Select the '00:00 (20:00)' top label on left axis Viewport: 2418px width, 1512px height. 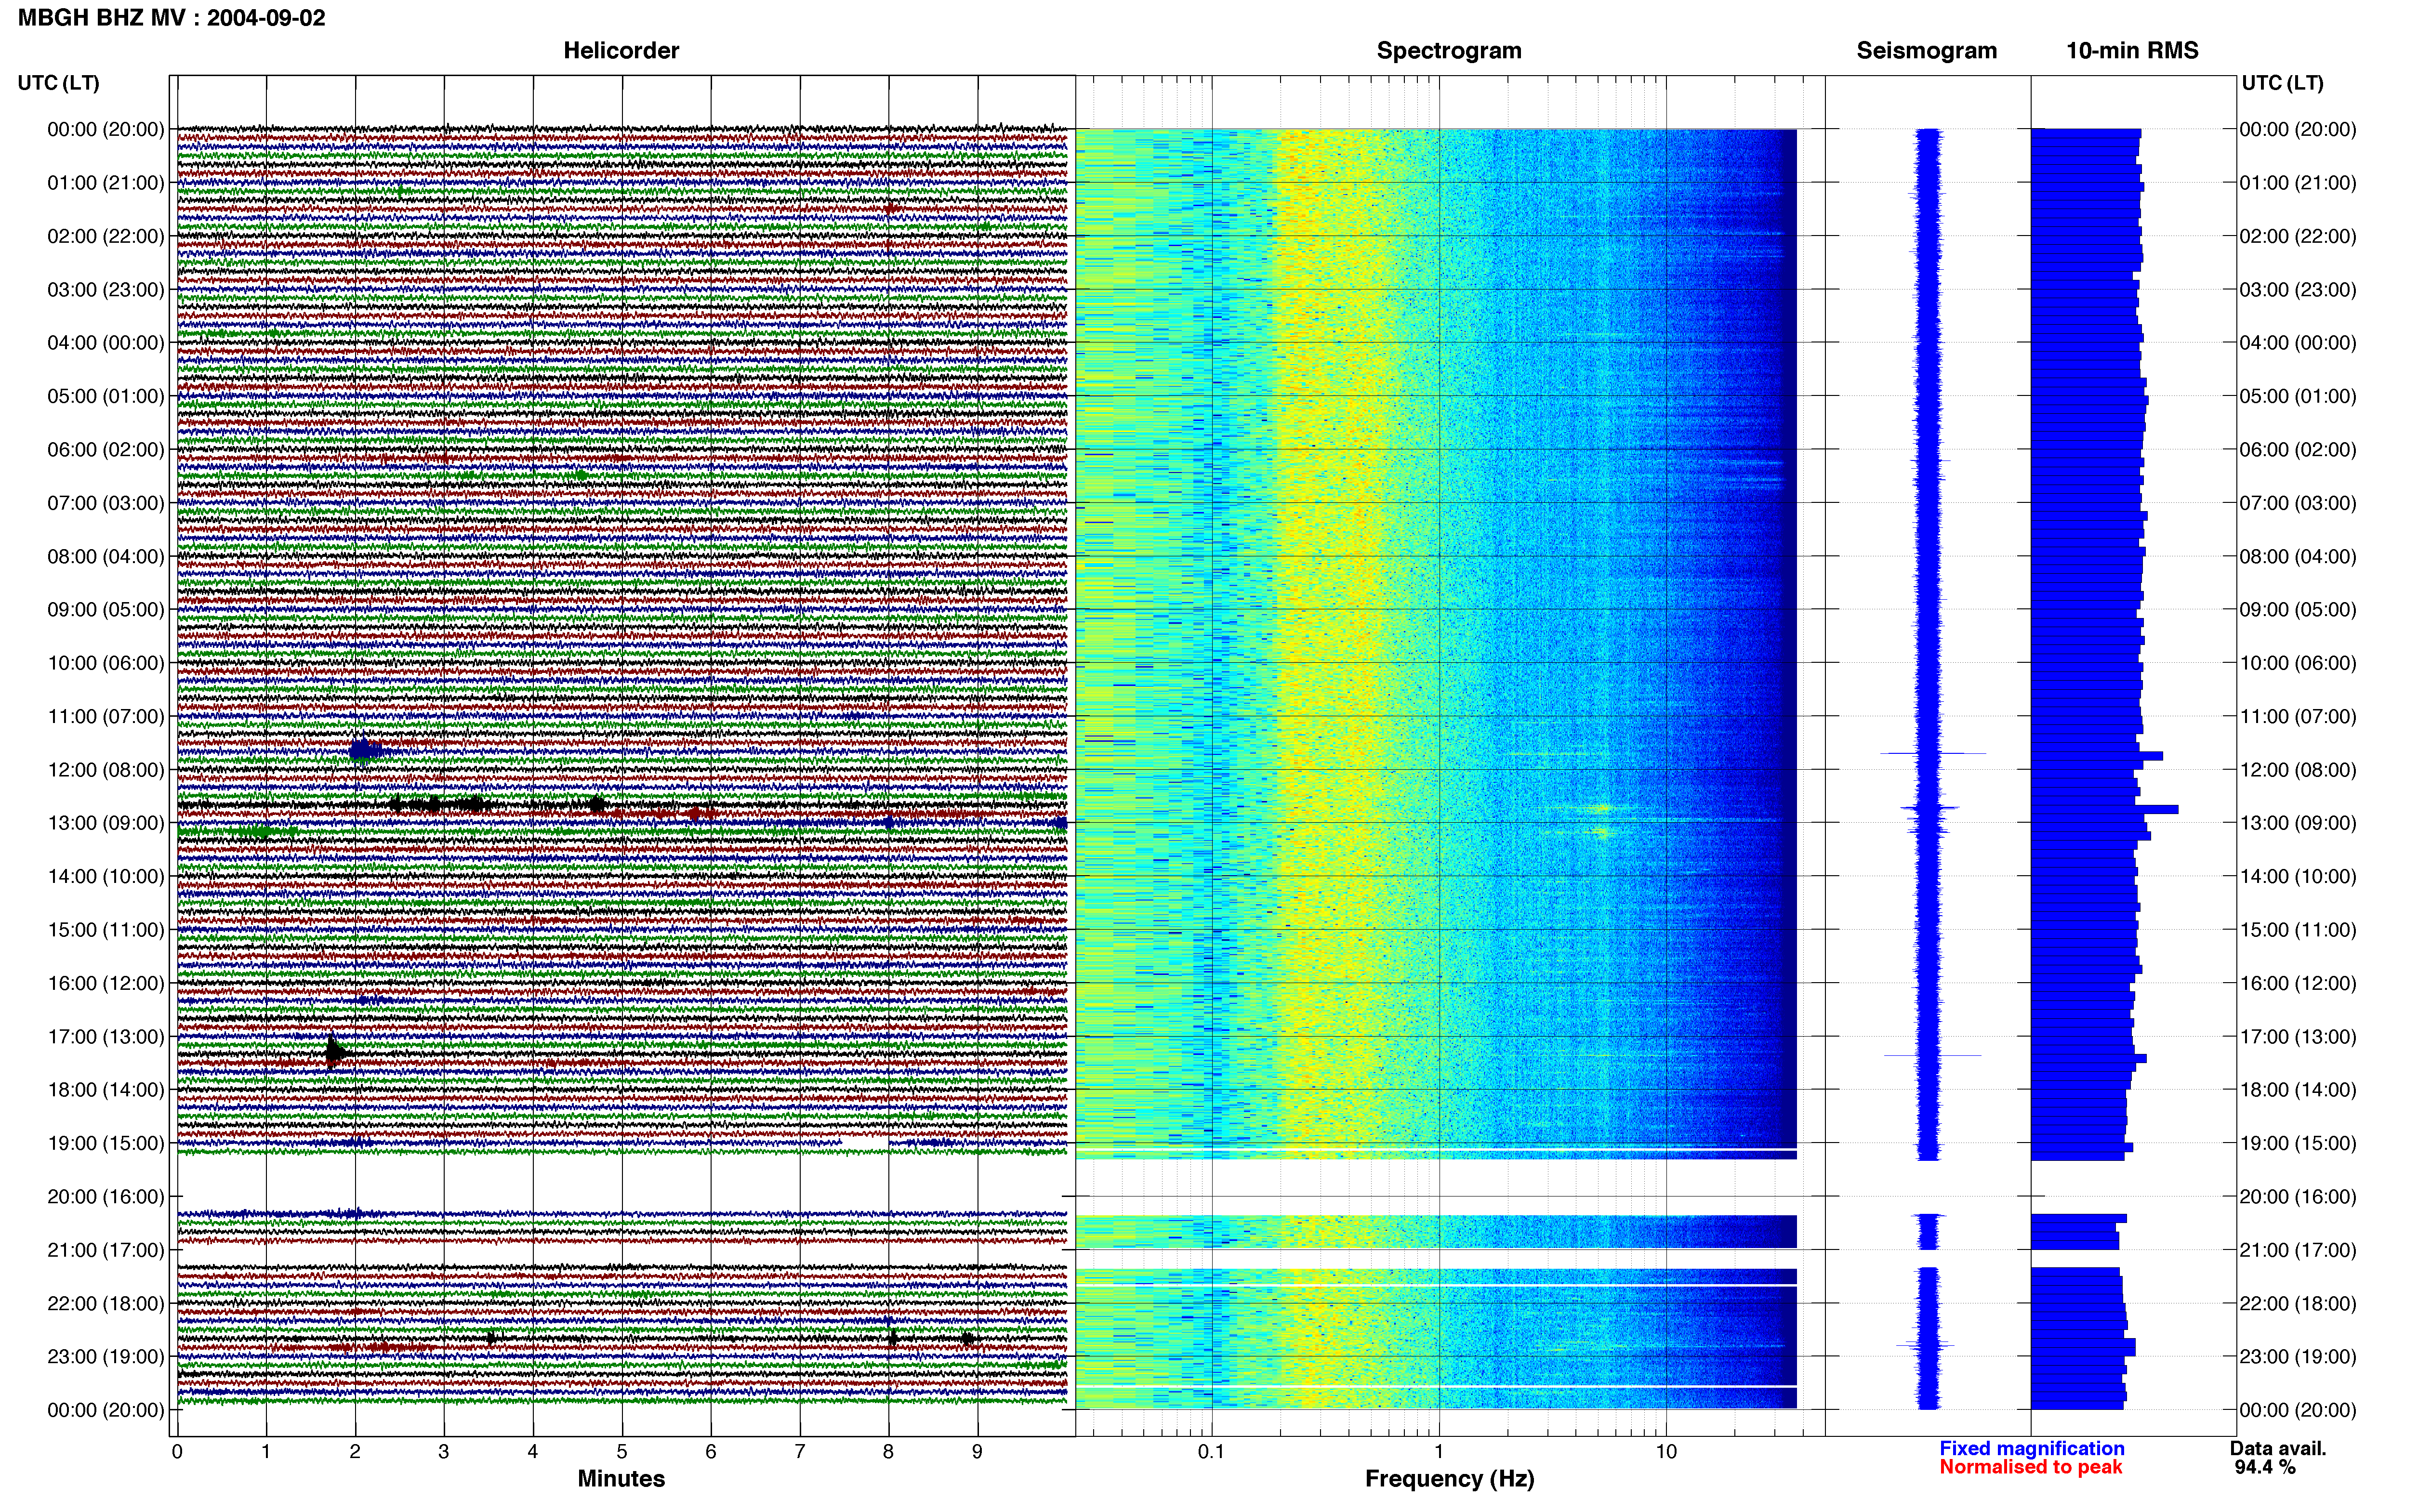[106, 129]
